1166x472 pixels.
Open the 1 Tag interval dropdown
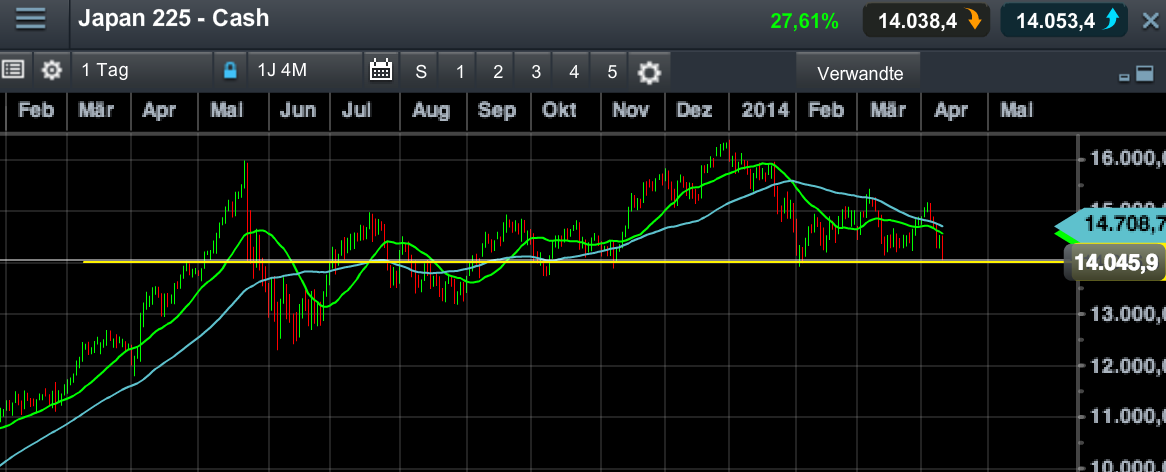pyautogui.click(x=143, y=71)
